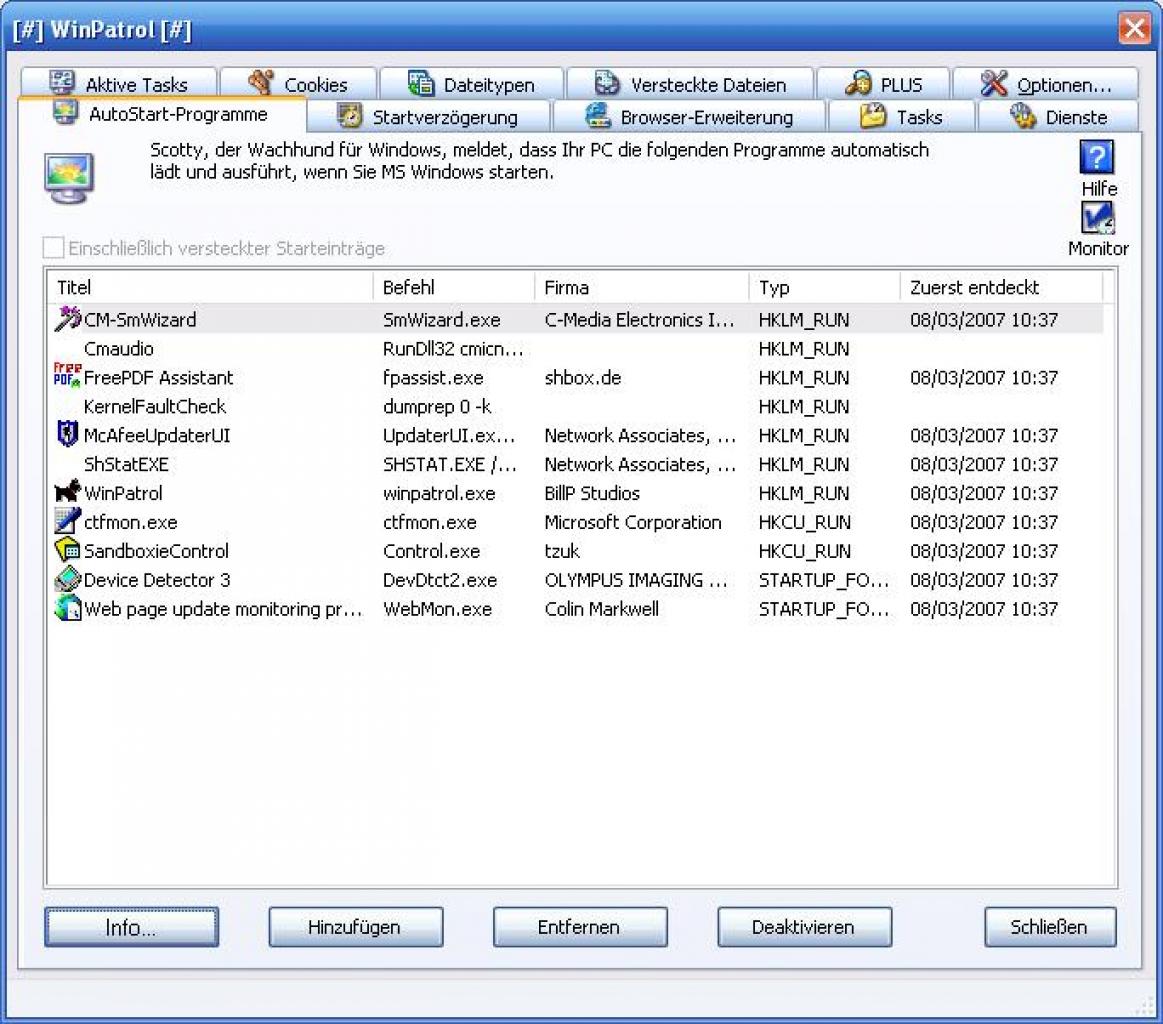The width and height of the screenshot is (1163, 1024).
Task: Click the FreePDF Assistant icon
Action: tap(67, 376)
